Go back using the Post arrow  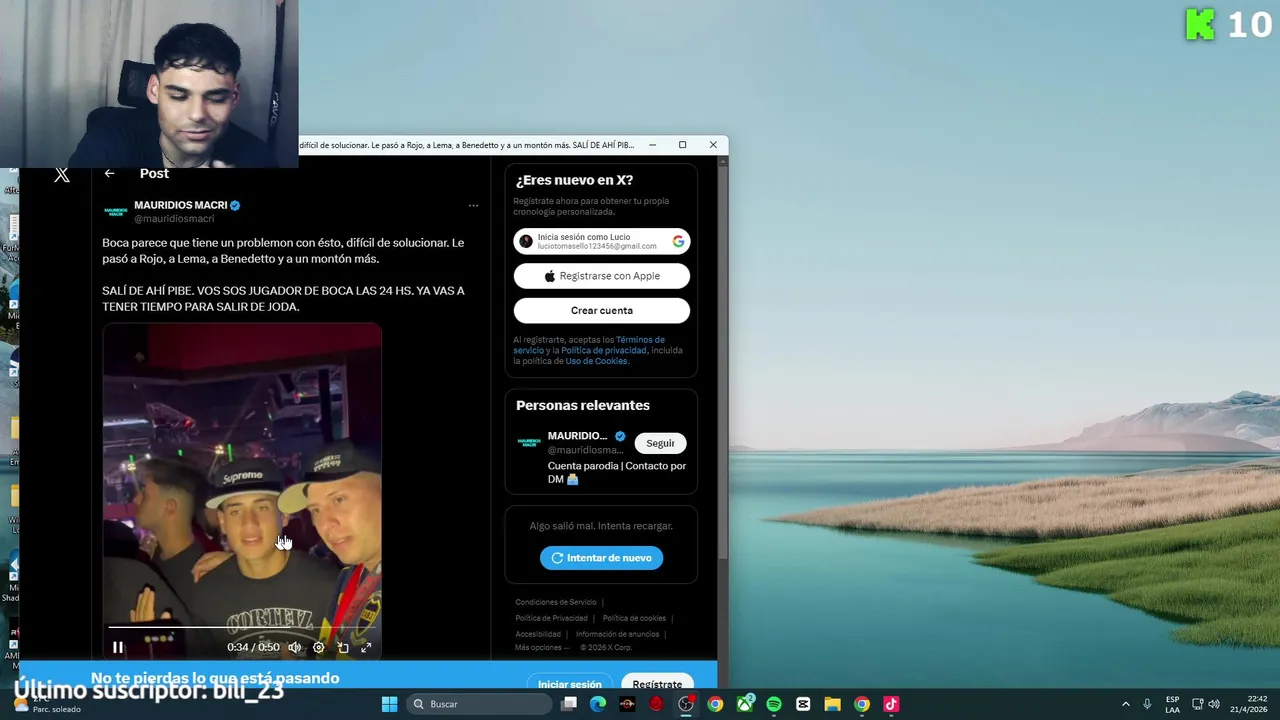(x=110, y=174)
